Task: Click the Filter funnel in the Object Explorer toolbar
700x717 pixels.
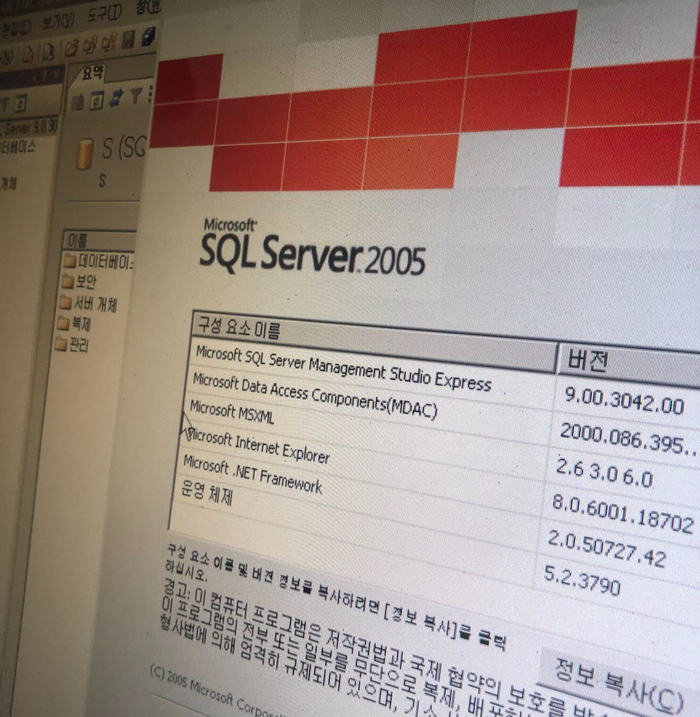Action: [5, 104]
